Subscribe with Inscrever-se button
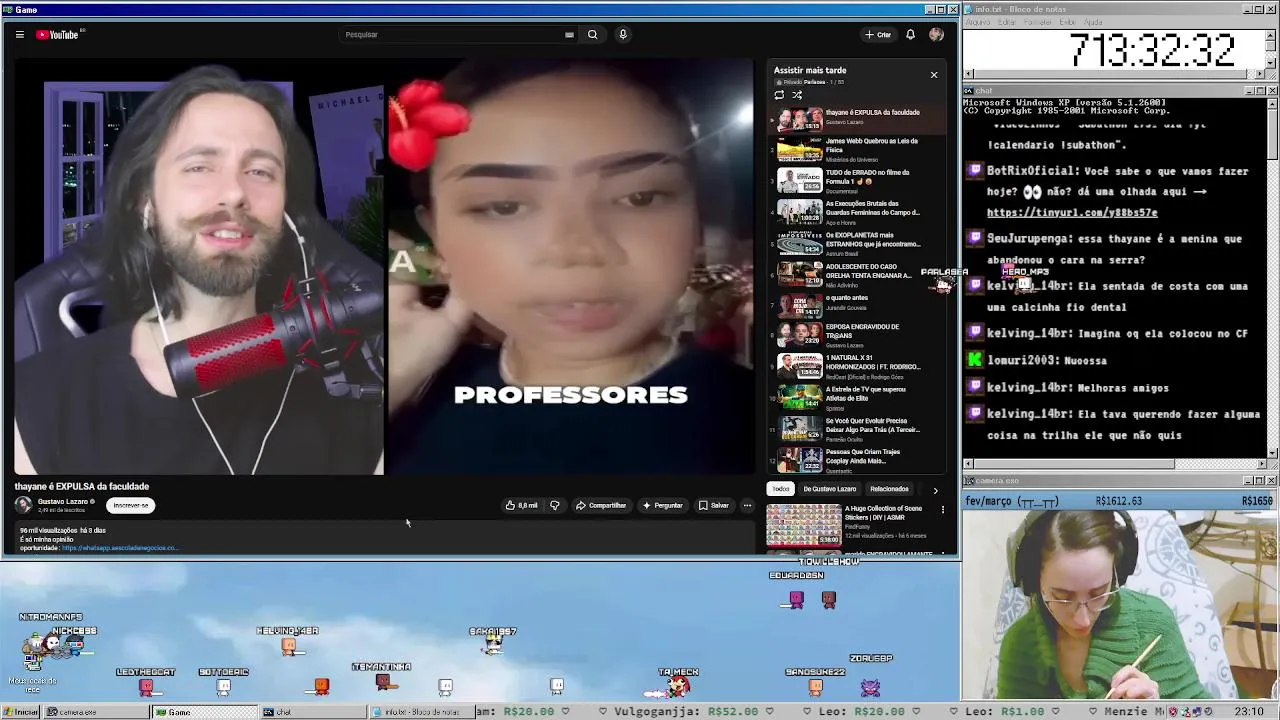The width and height of the screenshot is (1280, 720). [131, 505]
